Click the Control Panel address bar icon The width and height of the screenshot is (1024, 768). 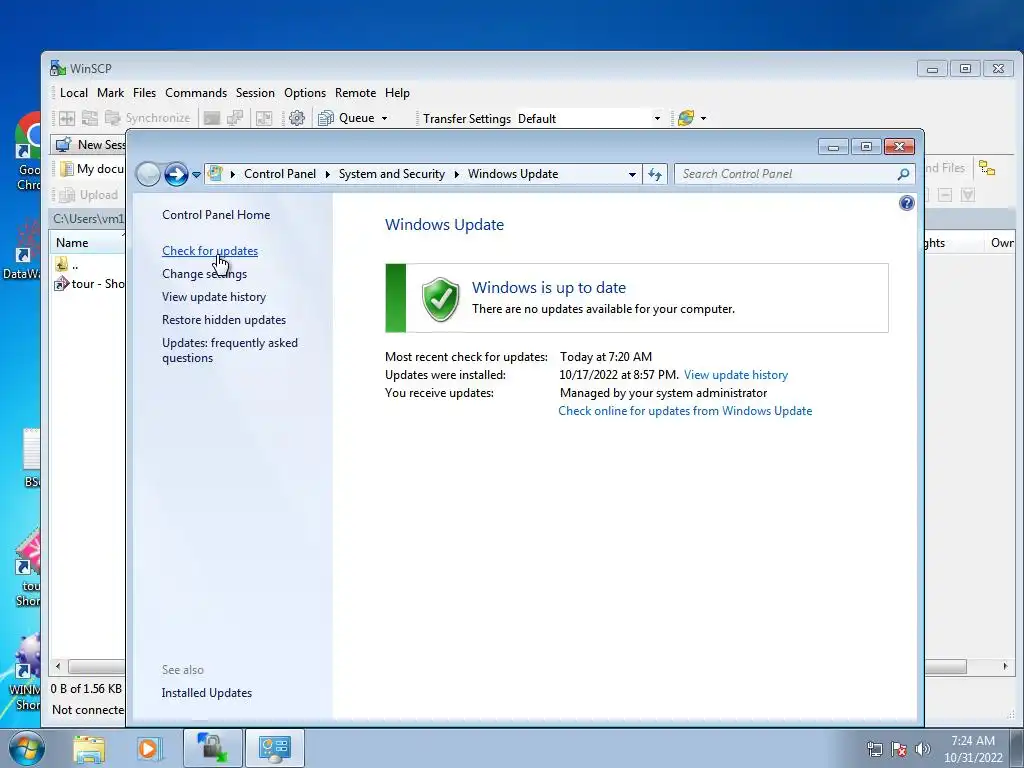[215, 174]
